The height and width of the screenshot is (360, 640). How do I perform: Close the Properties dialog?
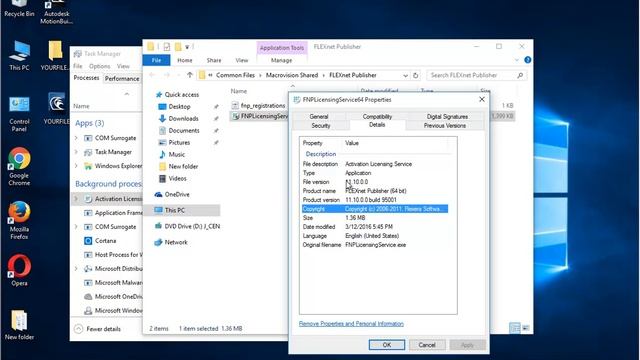[x=482, y=99]
